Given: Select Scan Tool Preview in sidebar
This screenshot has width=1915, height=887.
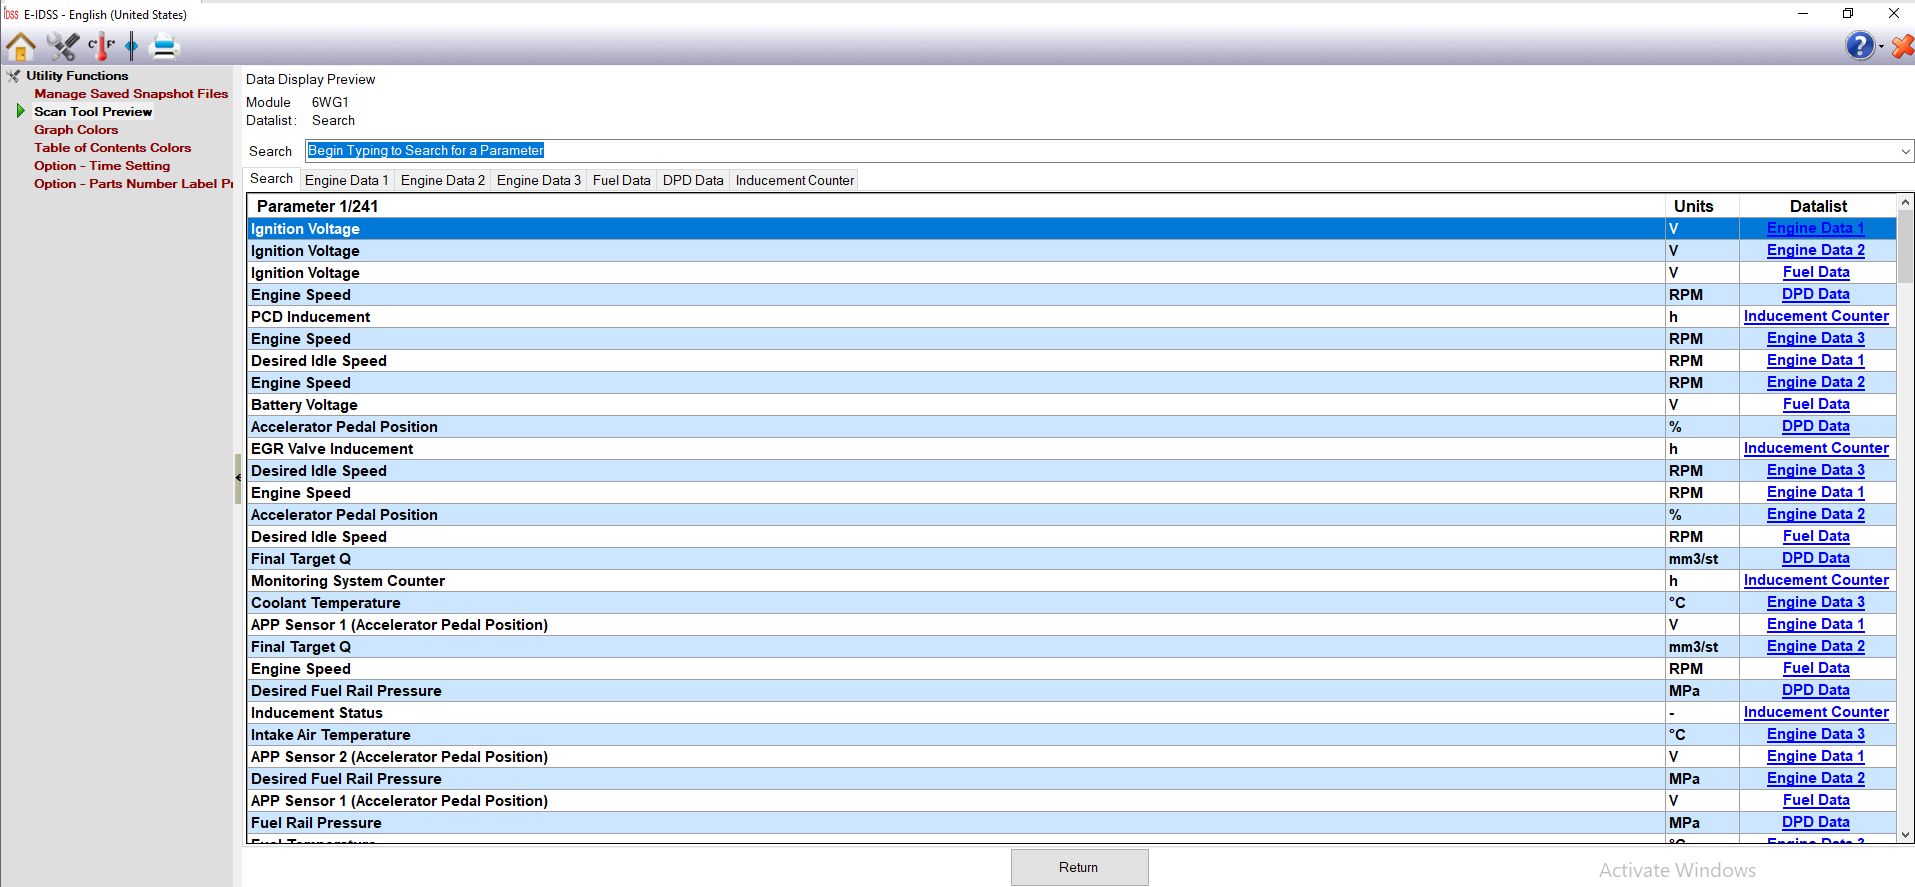Looking at the screenshot, I should pos(93,112).
